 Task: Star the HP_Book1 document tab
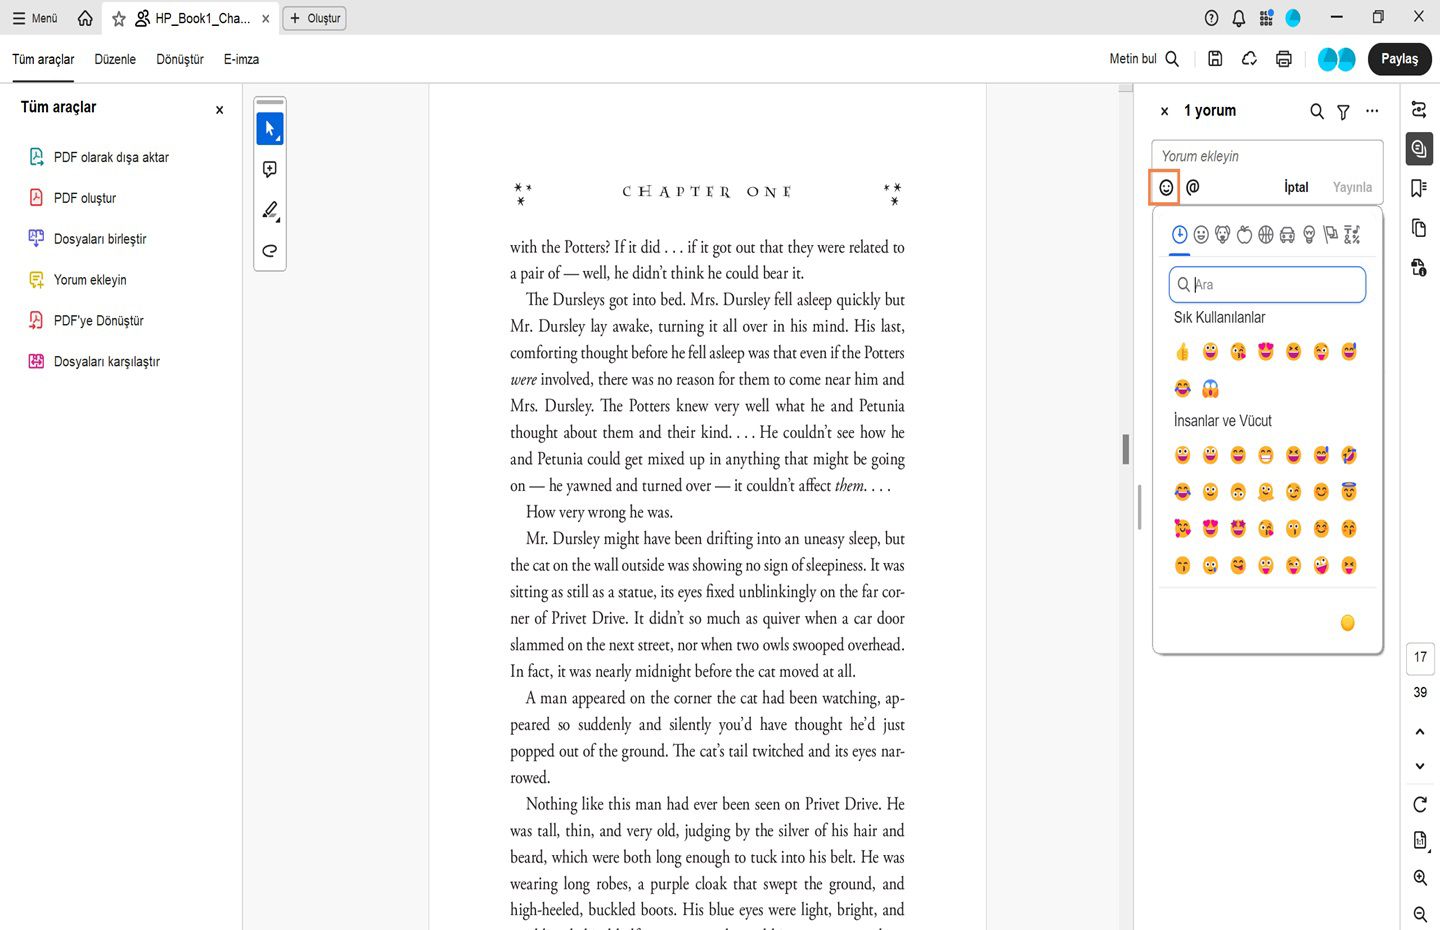119,18
